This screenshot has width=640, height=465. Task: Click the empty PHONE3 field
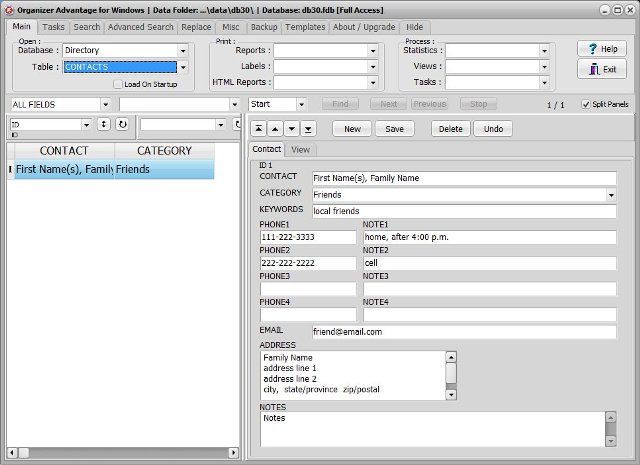point(308,289)
